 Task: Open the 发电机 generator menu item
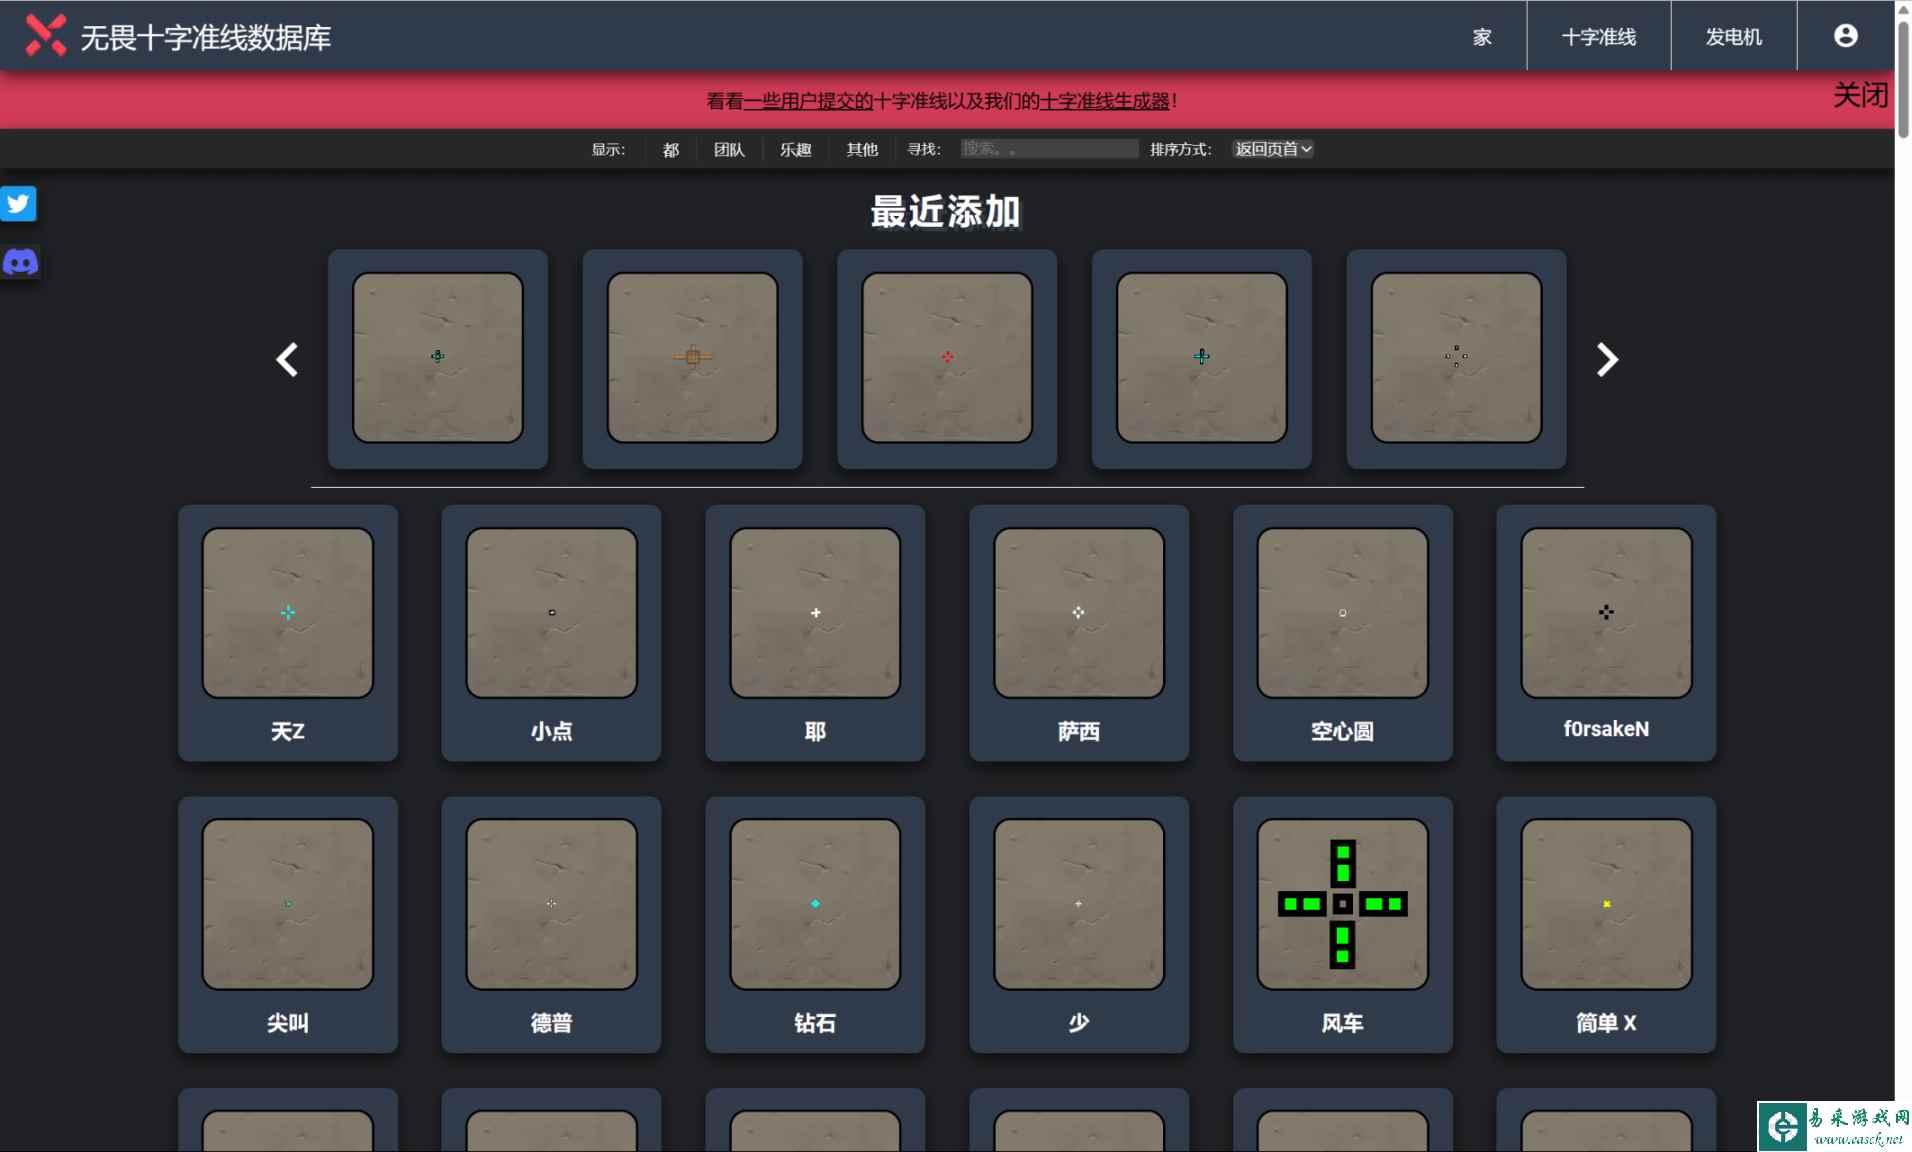[x=1733, y=37]
